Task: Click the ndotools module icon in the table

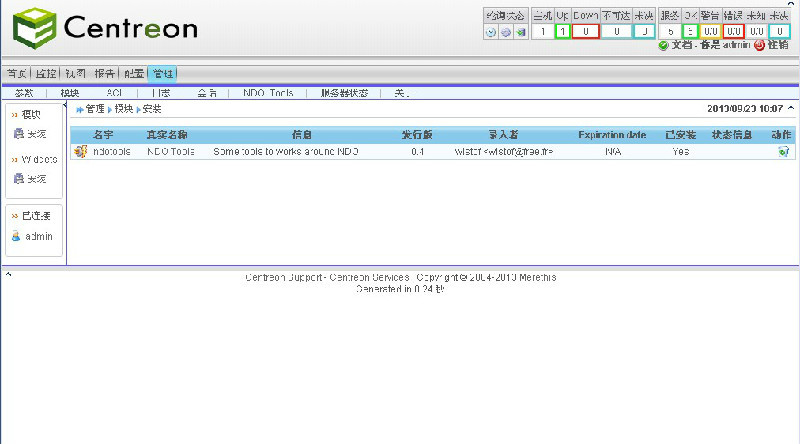Action: click(x=80, y=151)
